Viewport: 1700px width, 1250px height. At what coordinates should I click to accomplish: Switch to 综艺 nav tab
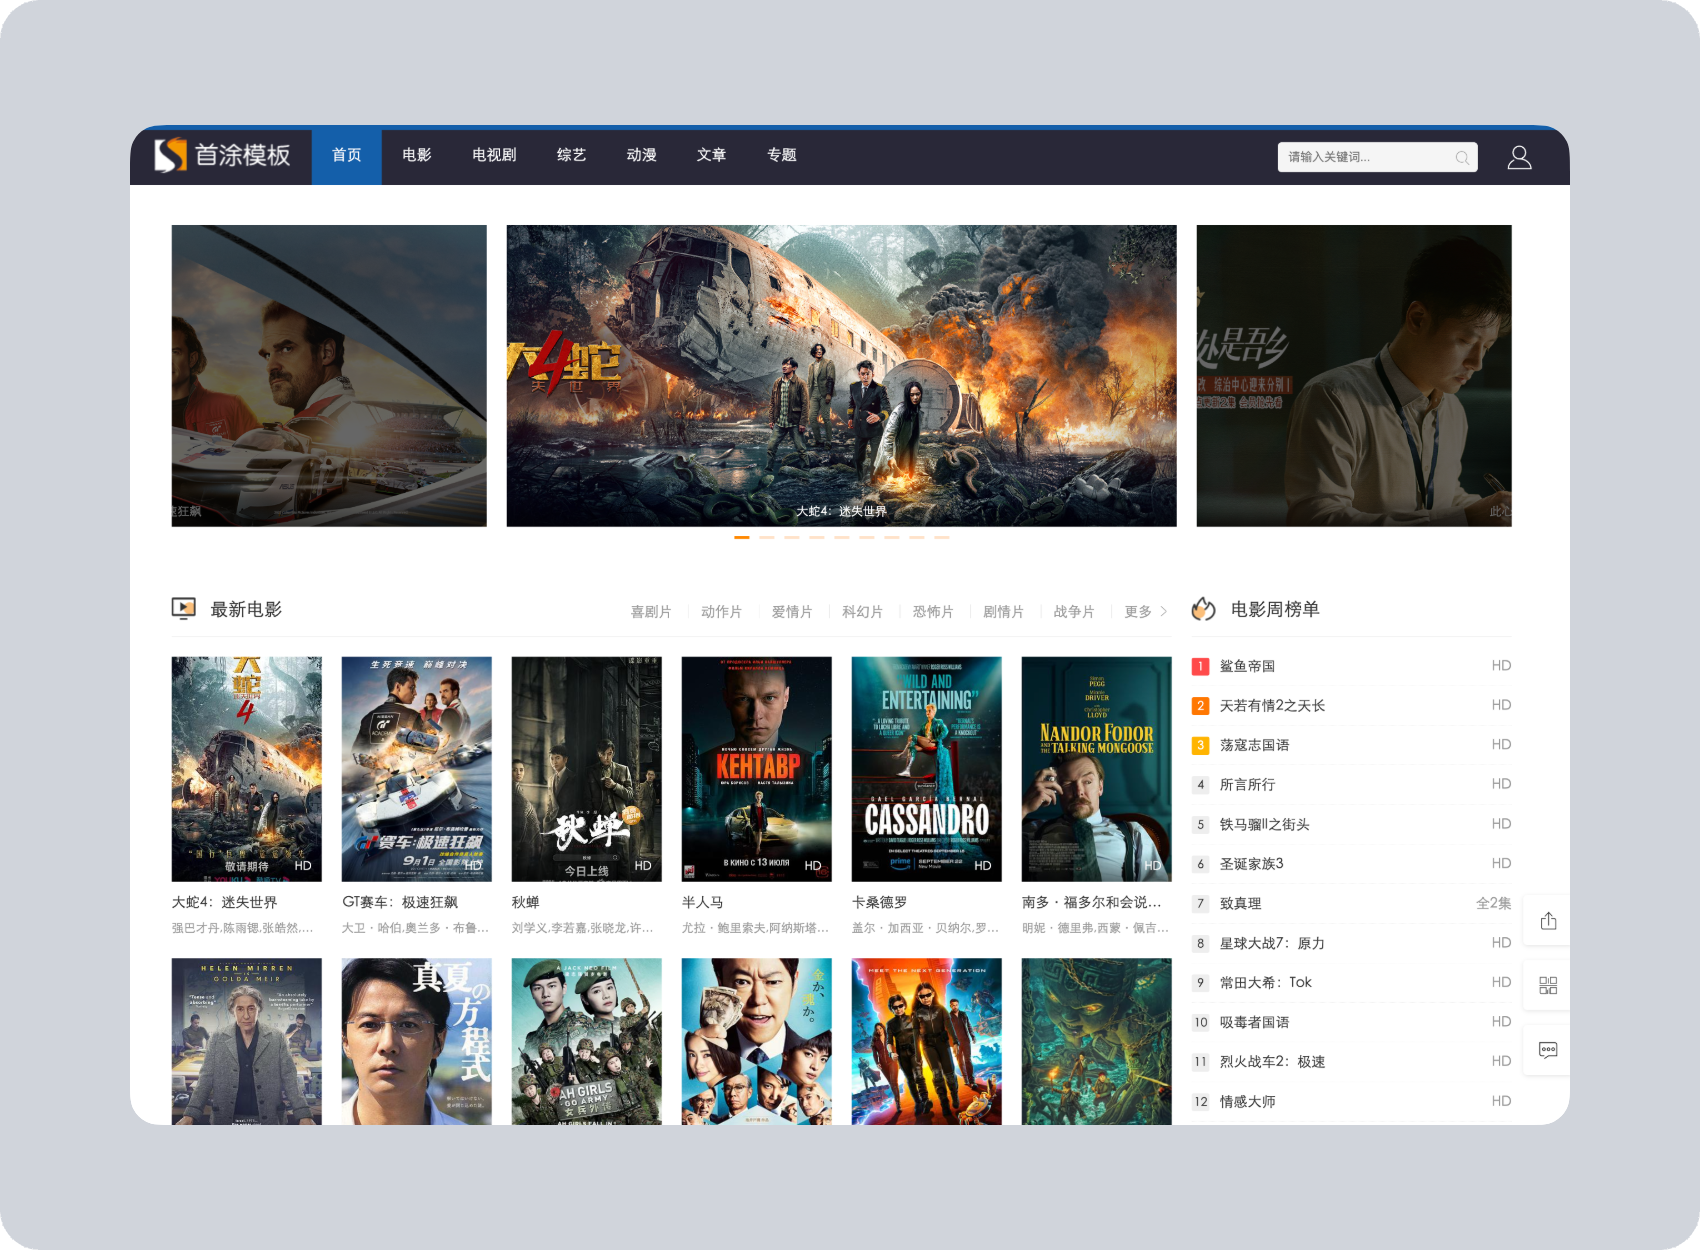pos(572,155)
